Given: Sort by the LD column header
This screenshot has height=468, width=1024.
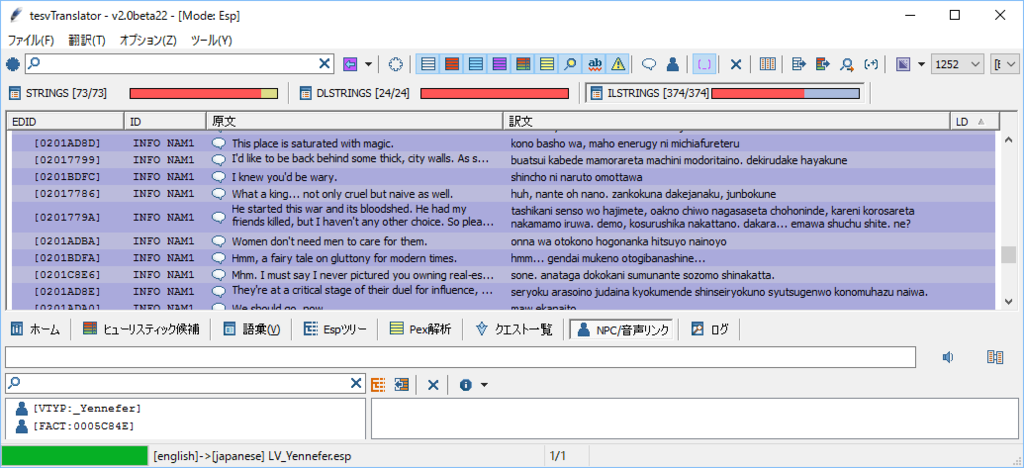Looking at the screenshot, I should [975, 121].
